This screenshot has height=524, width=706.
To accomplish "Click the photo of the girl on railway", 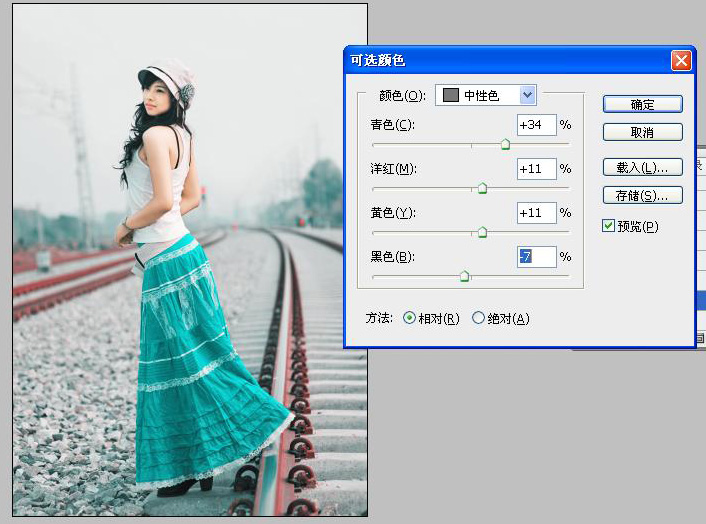I will [x=190, y=260].
